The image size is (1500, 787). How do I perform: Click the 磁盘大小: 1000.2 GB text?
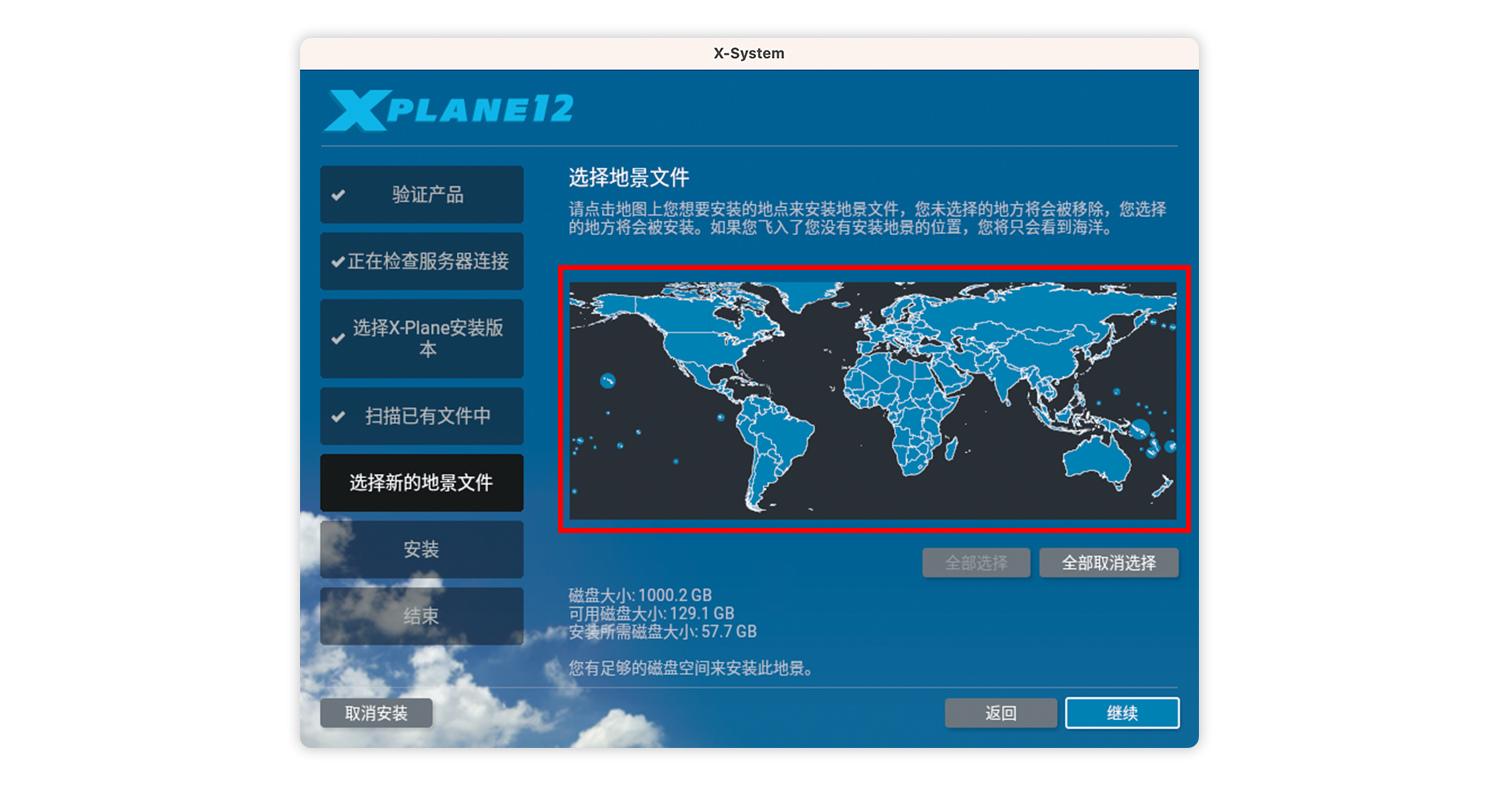(x=640, y=595)
